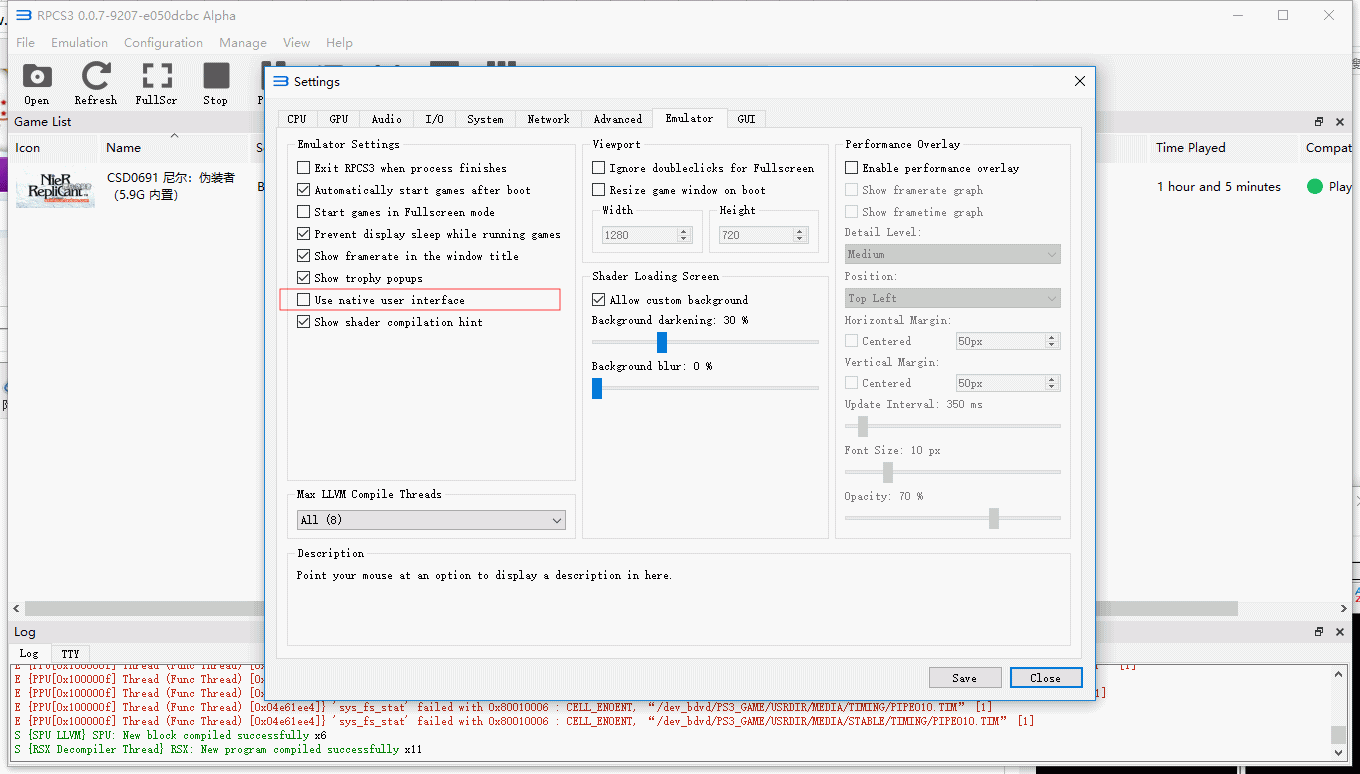Float the Game List panel
1360x774 pixels.
pos(1319,122)
